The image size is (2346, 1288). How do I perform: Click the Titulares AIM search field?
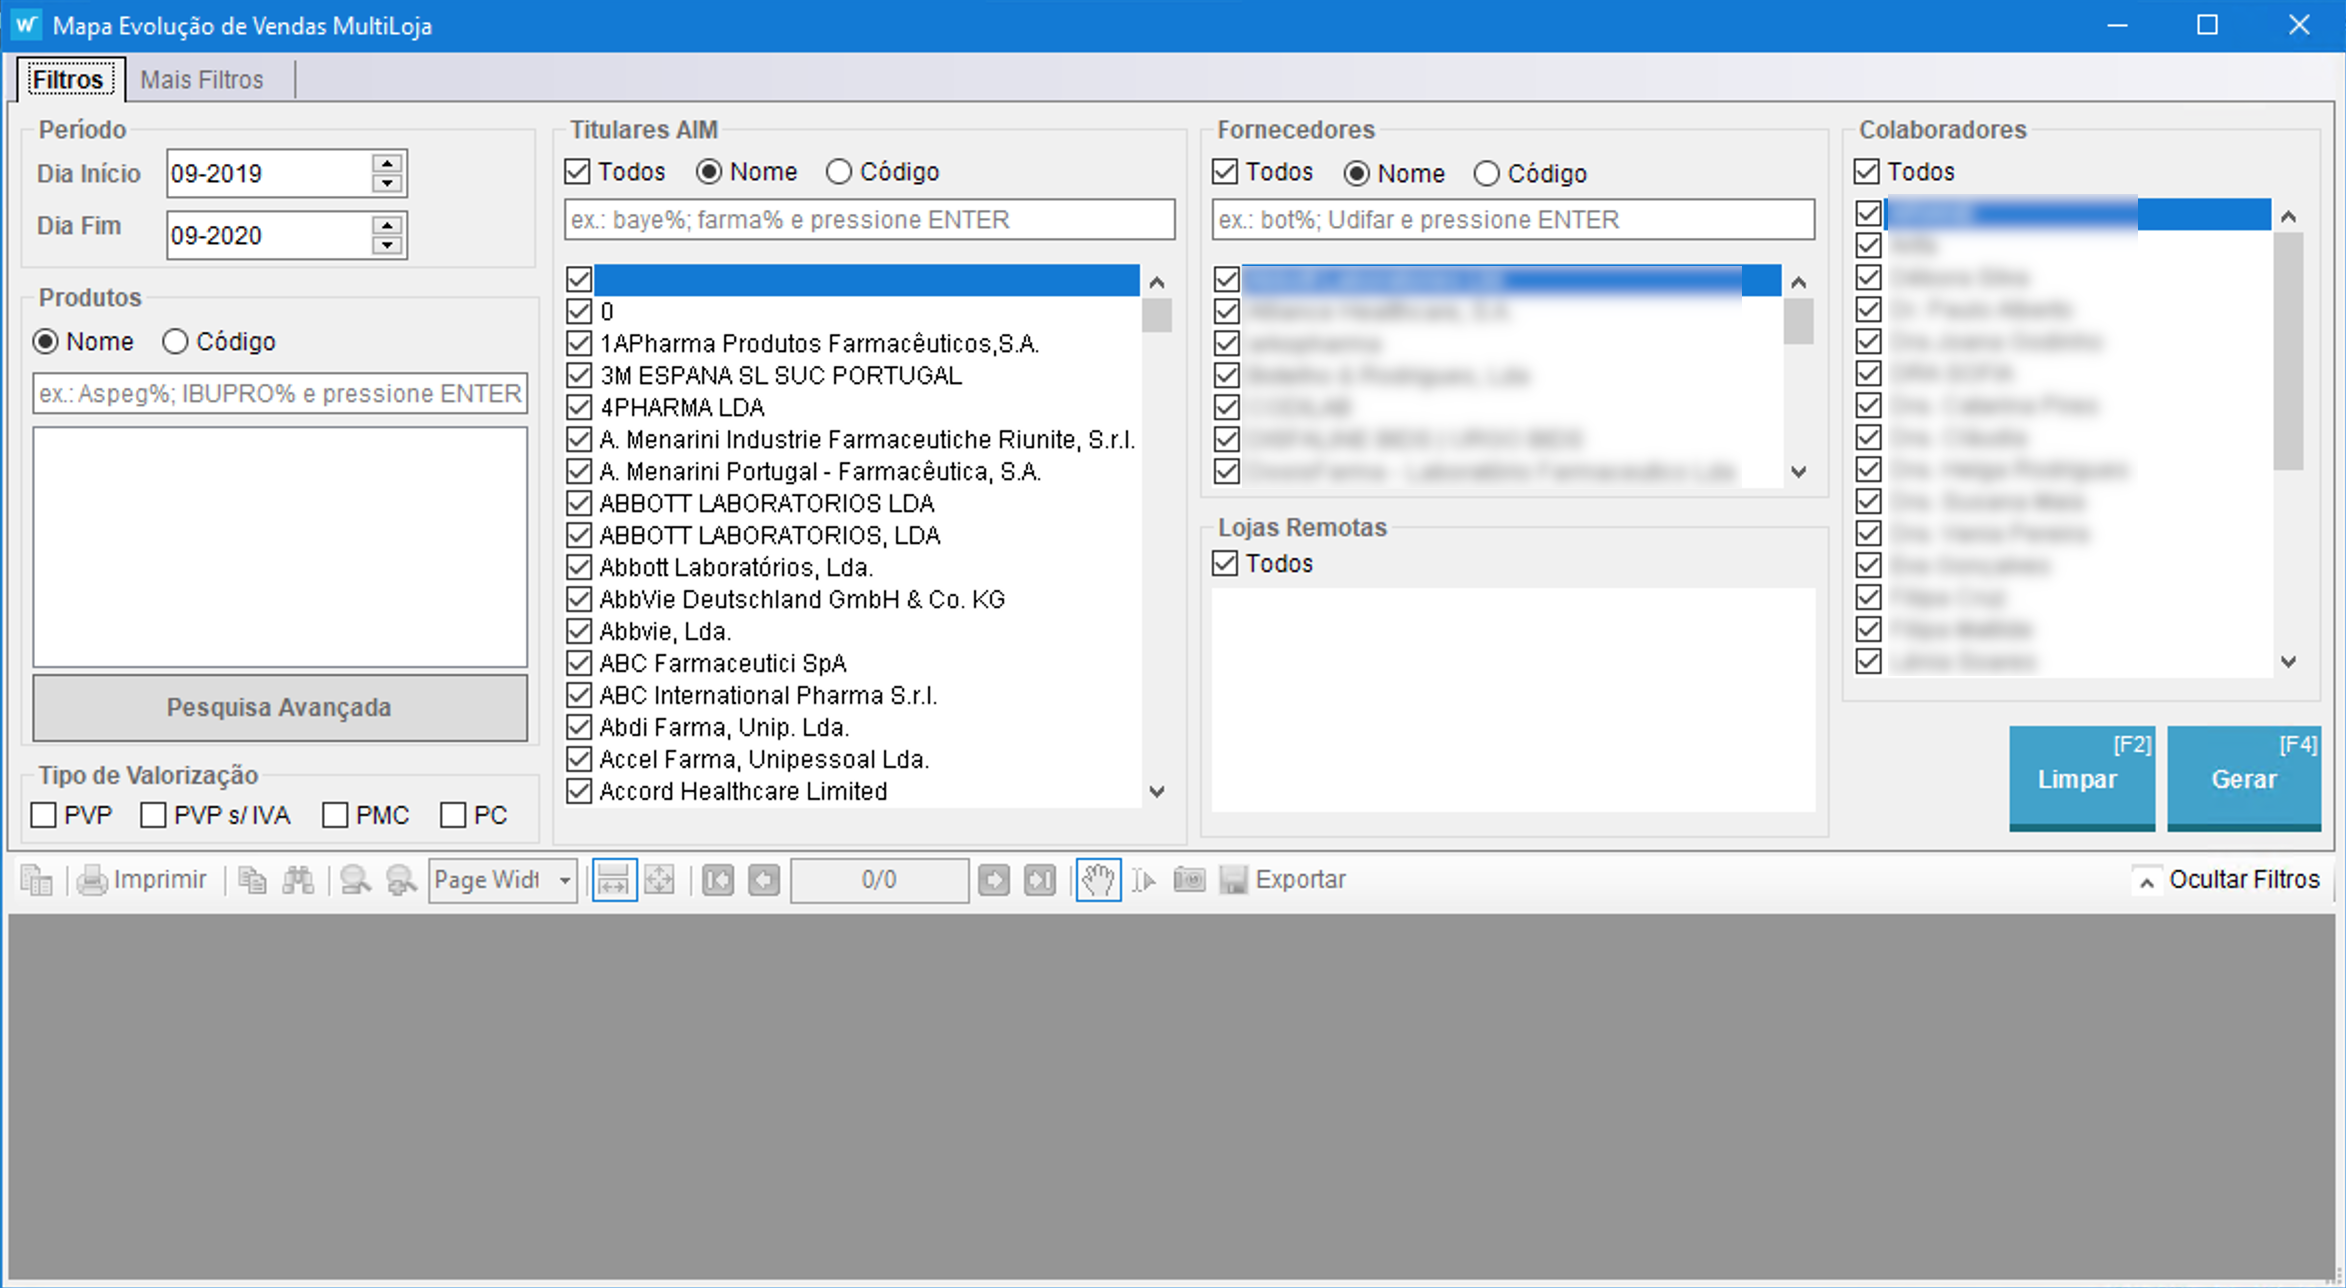(x=868, y=219)
